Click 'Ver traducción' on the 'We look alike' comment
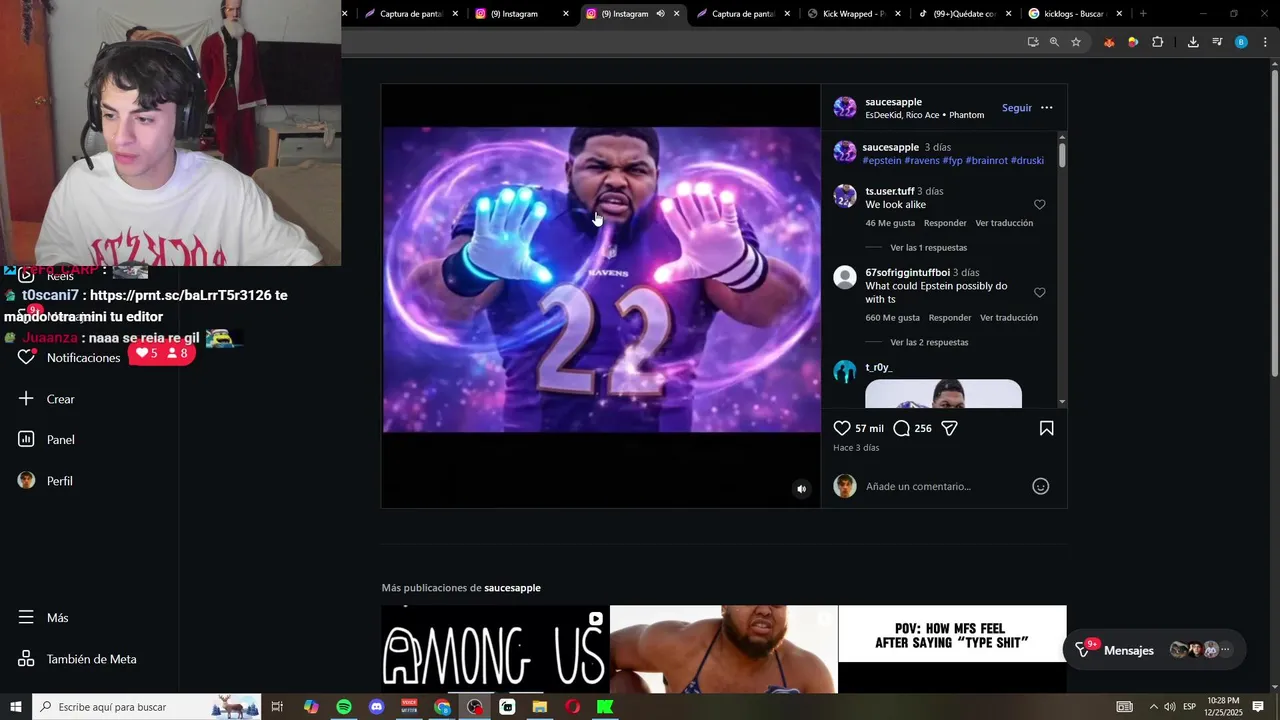 pyautogui.click(x=1004, y=223)
